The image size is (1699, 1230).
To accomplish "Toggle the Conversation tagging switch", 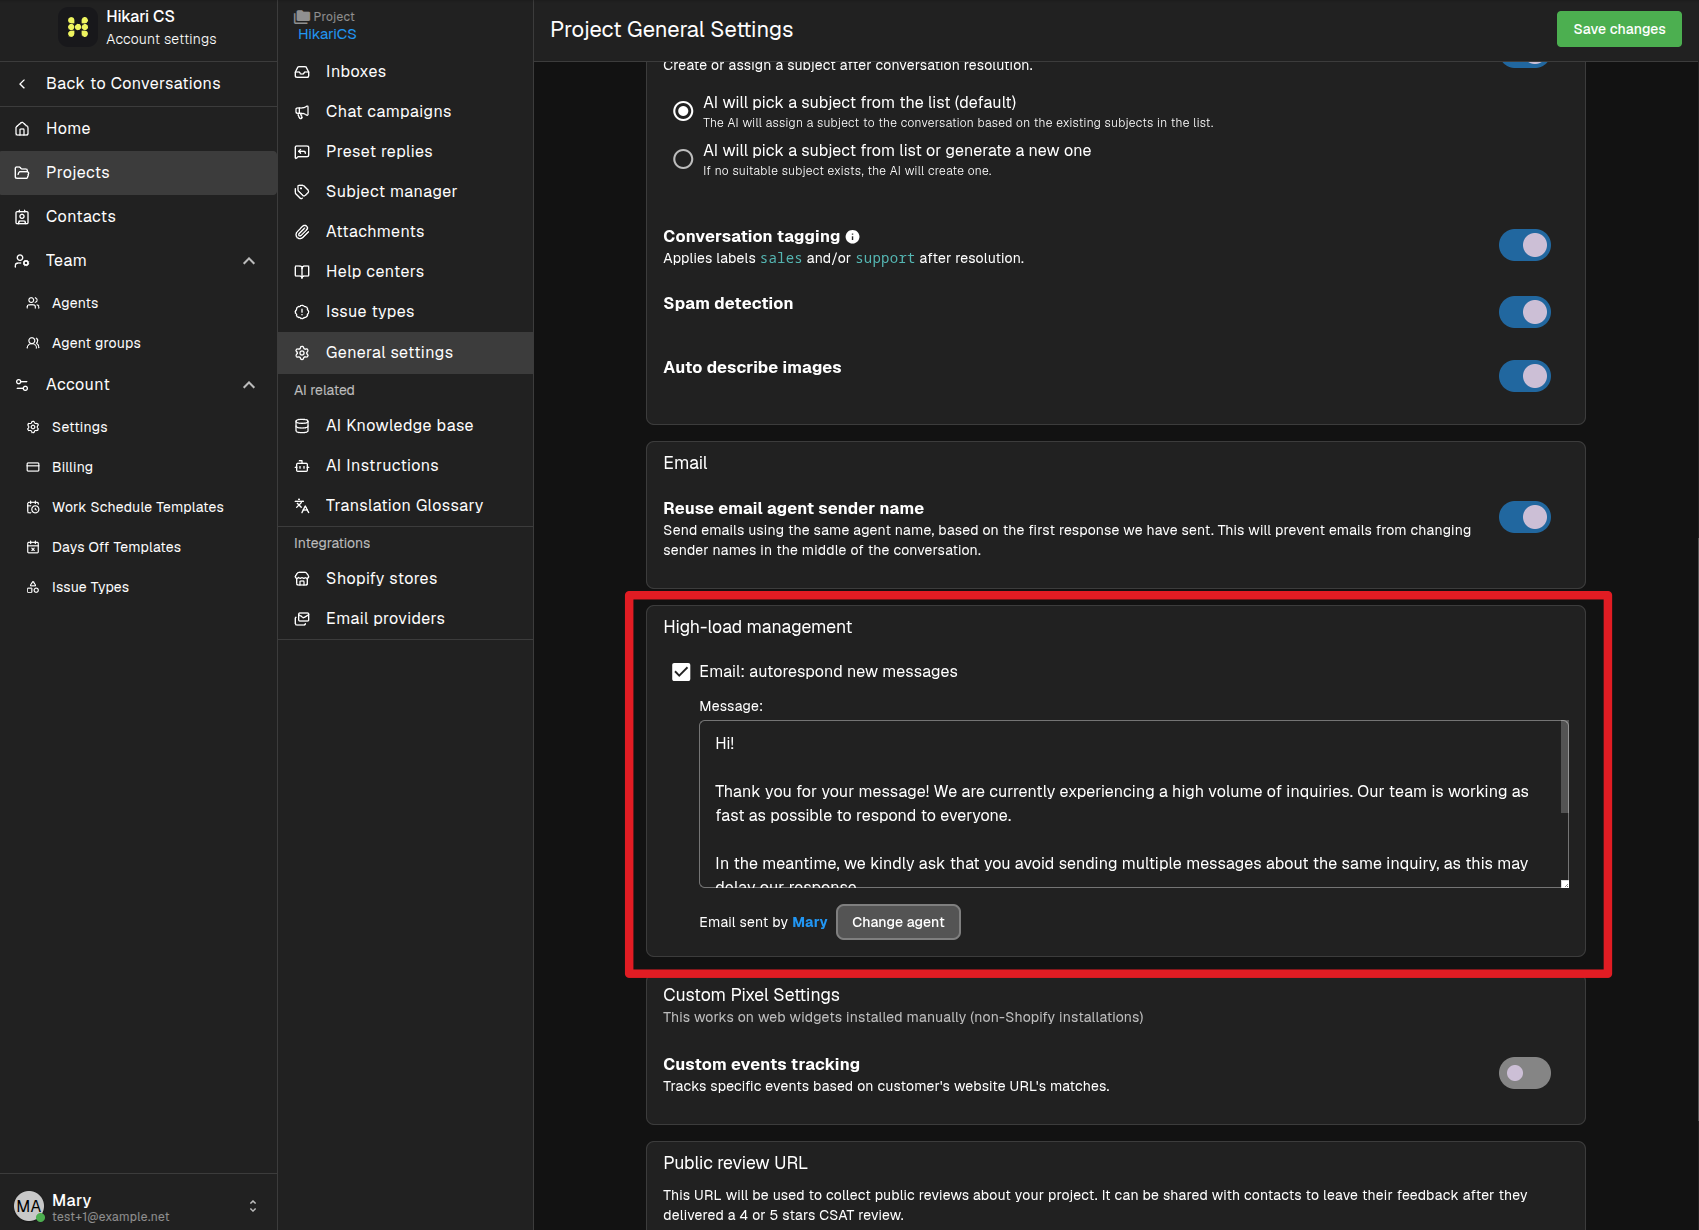I will [x=1524, y=245].
